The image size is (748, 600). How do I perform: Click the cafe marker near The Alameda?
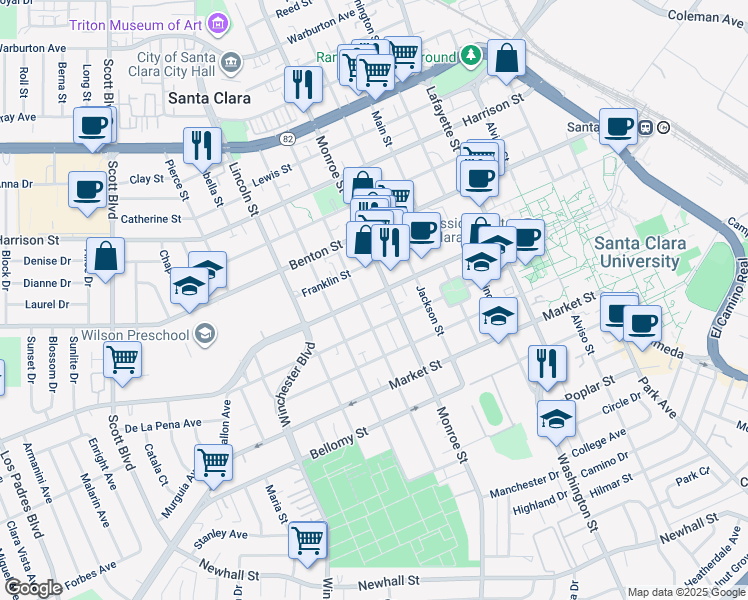(x=642, y=327)
